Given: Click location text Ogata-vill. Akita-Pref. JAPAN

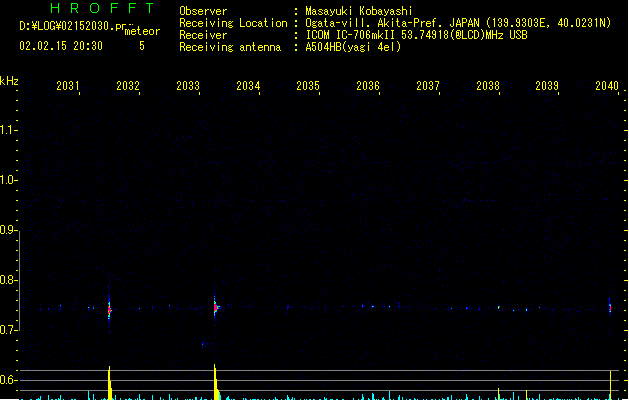Looking at the screenshot, I should [x=392, y=23].
